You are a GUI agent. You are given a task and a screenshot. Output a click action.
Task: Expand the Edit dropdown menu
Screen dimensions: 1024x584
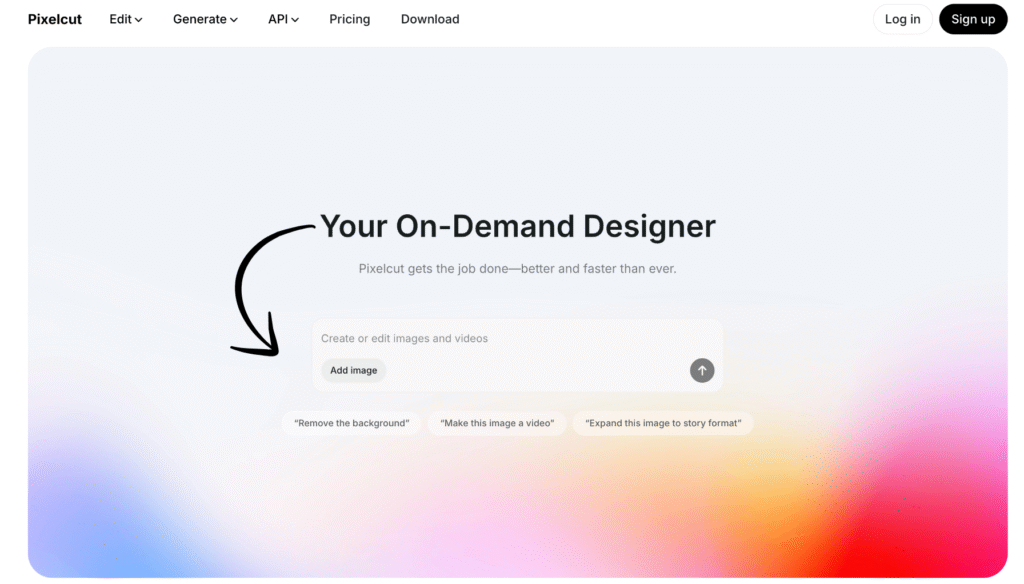pyautogui.click(x=125, y=19)
